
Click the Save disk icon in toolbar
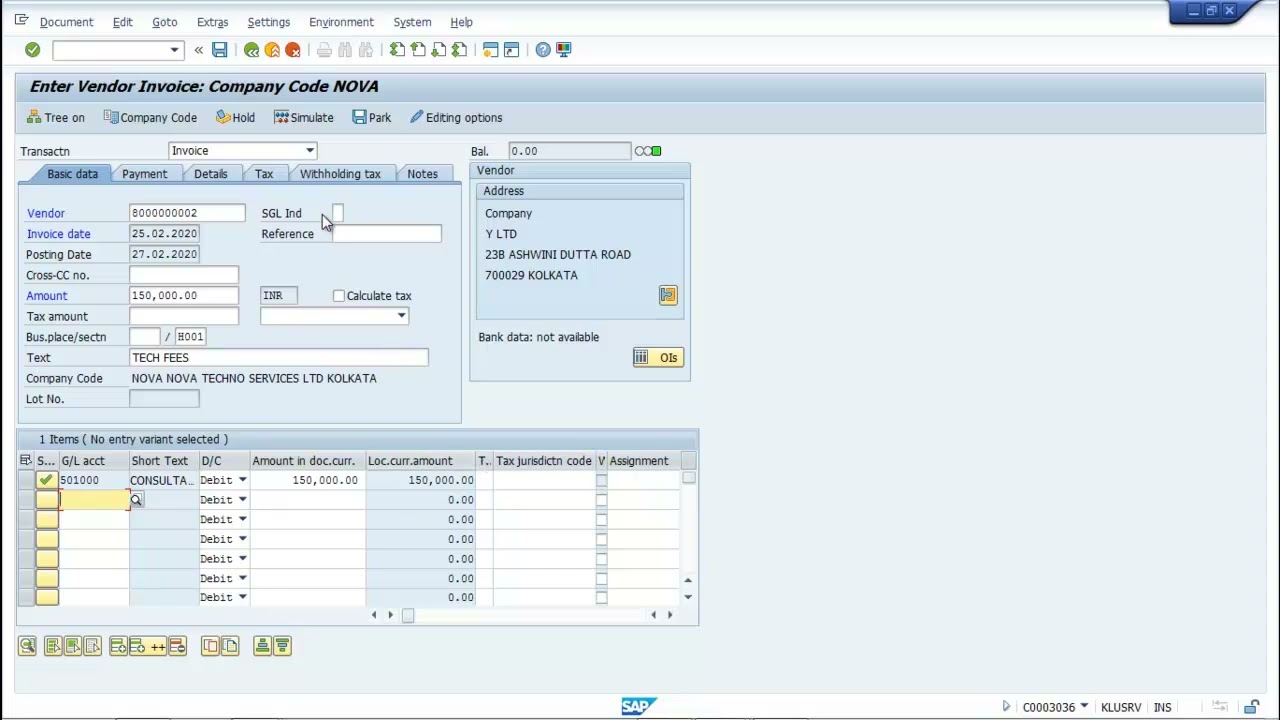(x=219, y=50)
